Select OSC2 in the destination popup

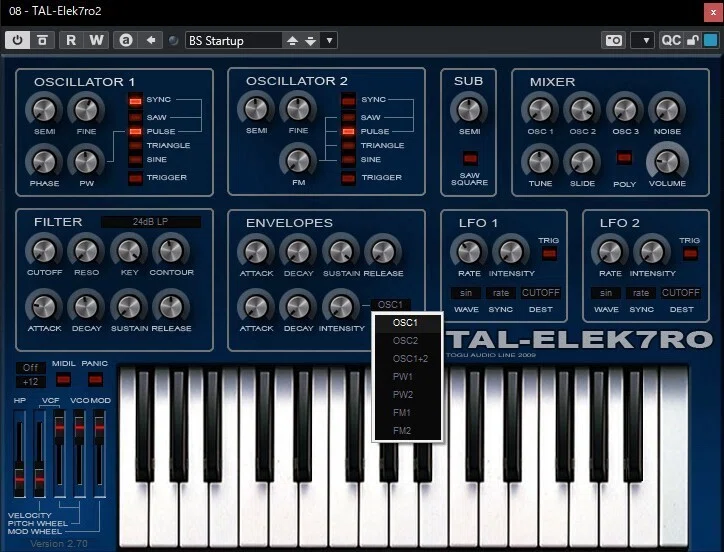point(407,341)
